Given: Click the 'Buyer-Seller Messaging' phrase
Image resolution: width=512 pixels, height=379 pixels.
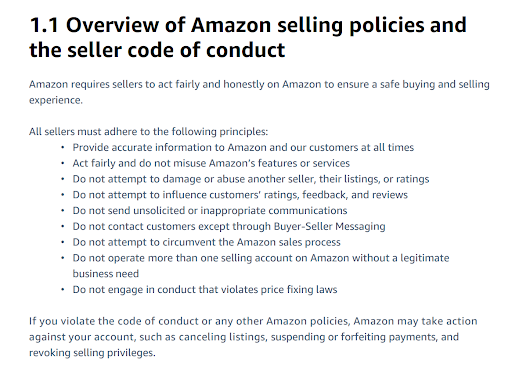Looking at the screenshot, I should 329,226.
